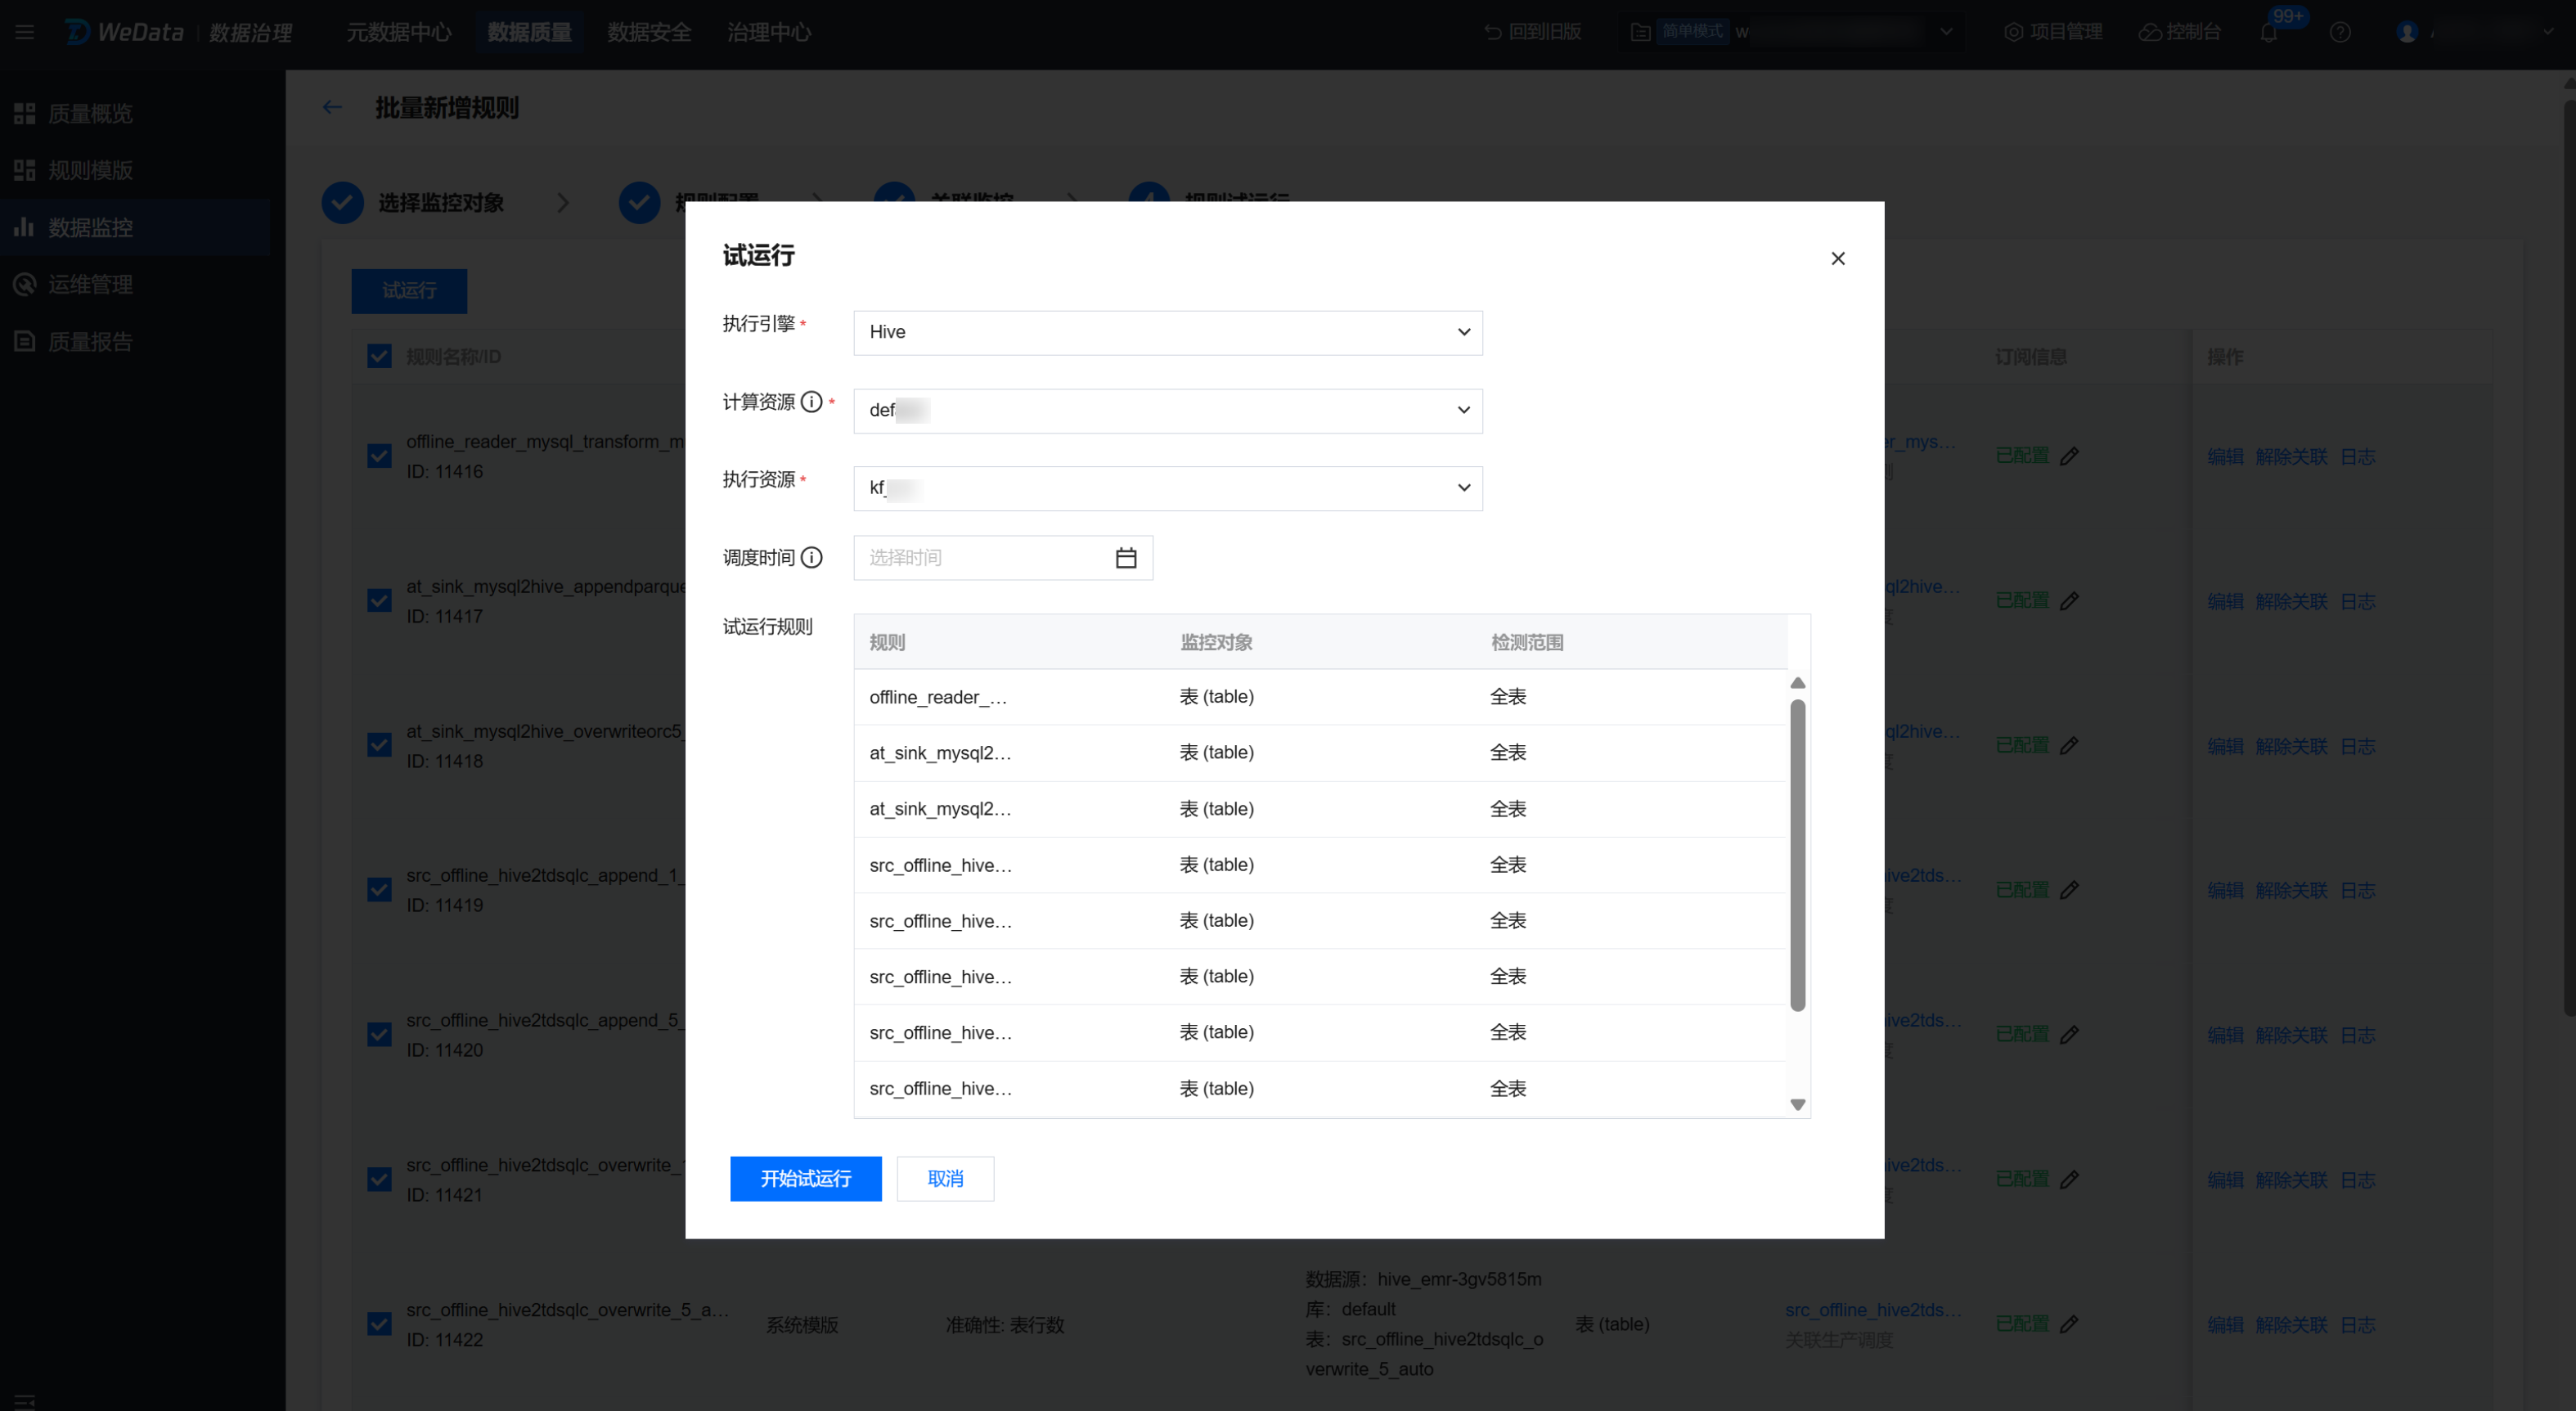Click the rule list scrollbar up arrow
The width and height of the screenshot is (2576, 1411).
(1797, 683)
